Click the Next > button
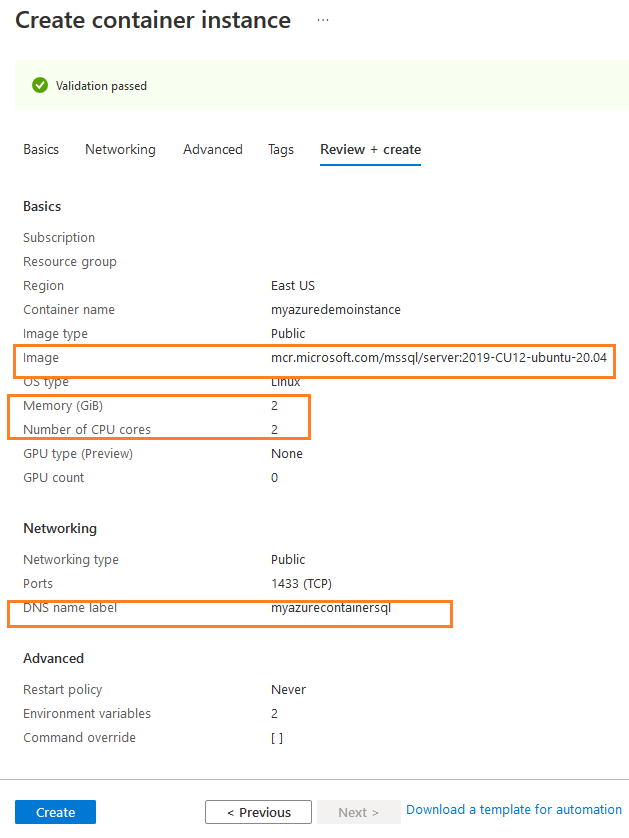The height and width of the screenshot is (838, 629). [x=358, y=812]
